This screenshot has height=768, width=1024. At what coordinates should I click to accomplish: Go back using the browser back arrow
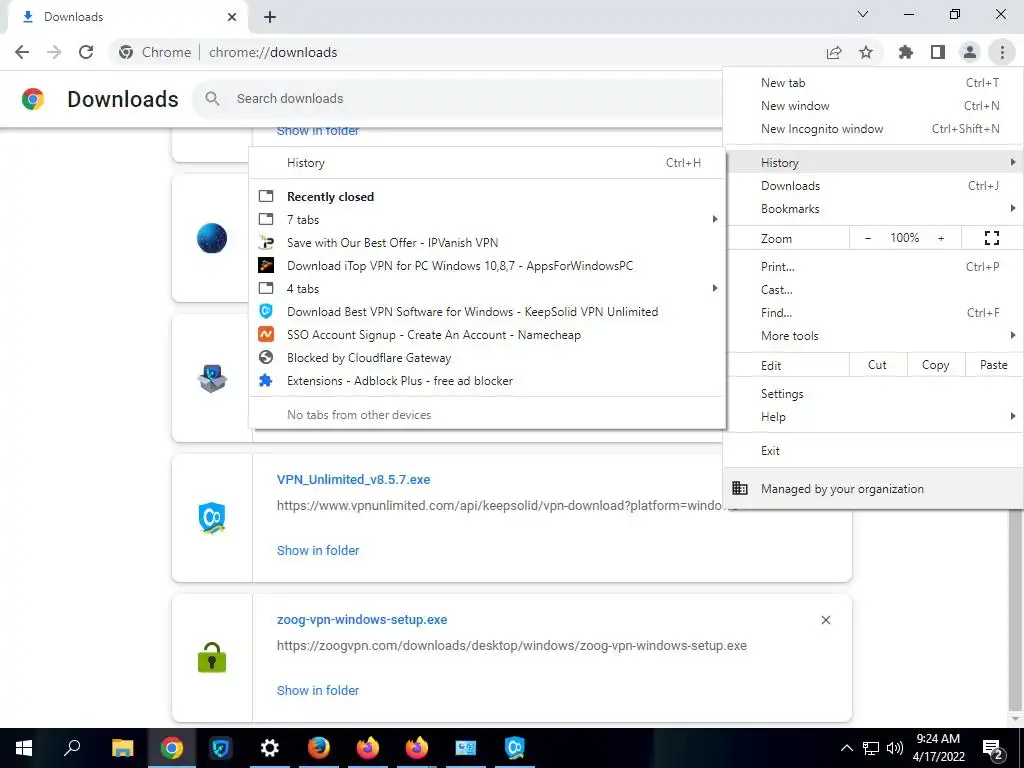[x=22, y=52]
